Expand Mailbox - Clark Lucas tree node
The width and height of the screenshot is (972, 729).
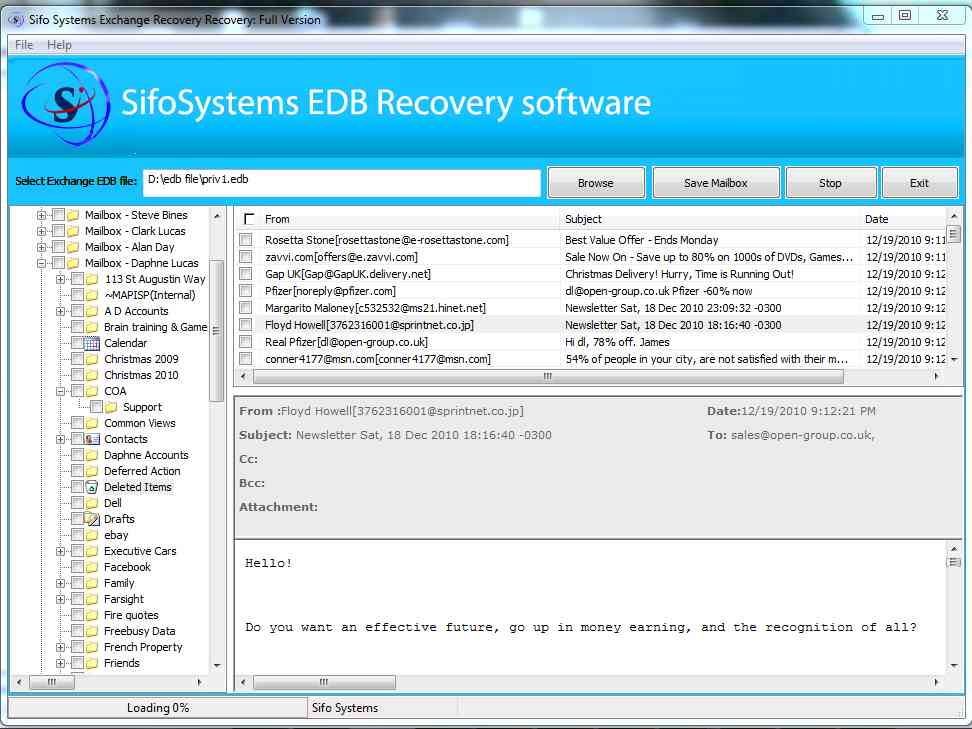pos(42,231)
